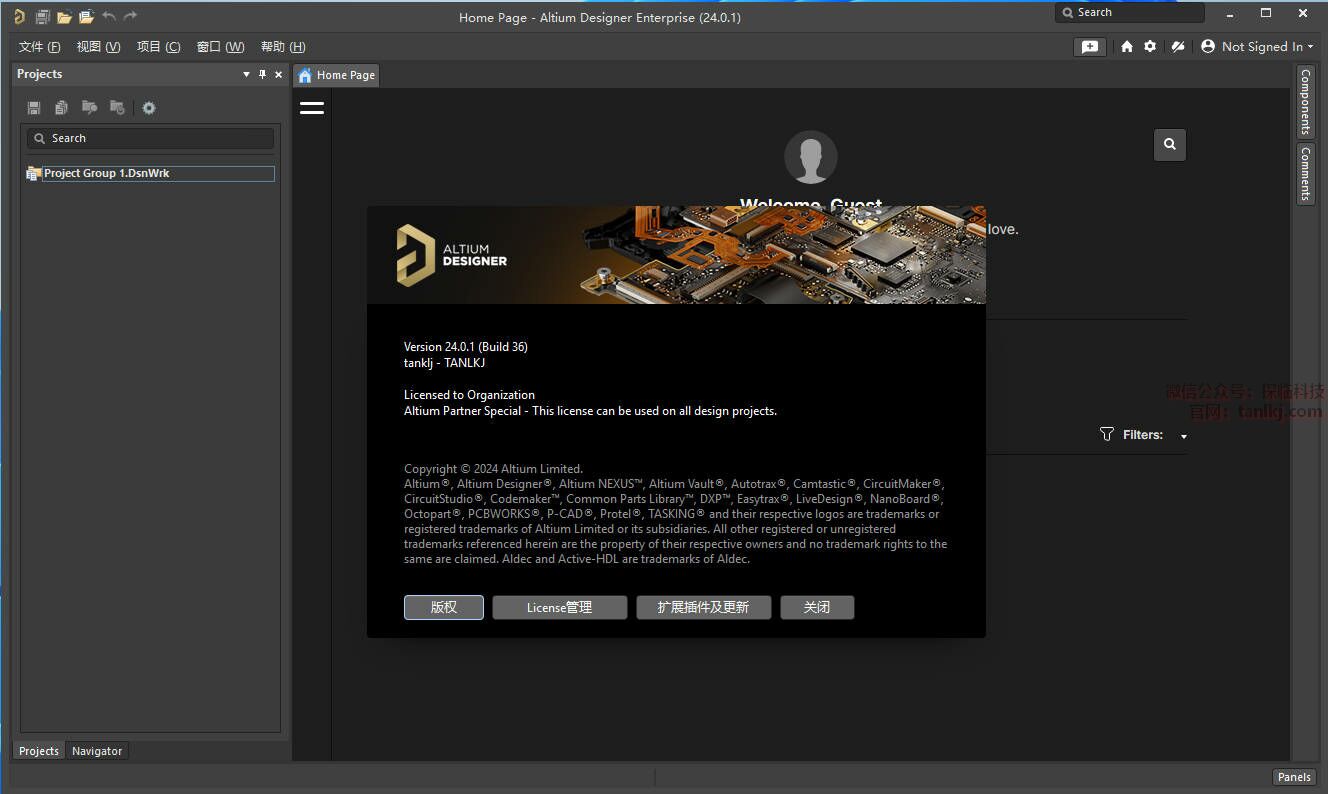
Task: Click the speech bubble plus icon
Action: (x=1089, y=46)
